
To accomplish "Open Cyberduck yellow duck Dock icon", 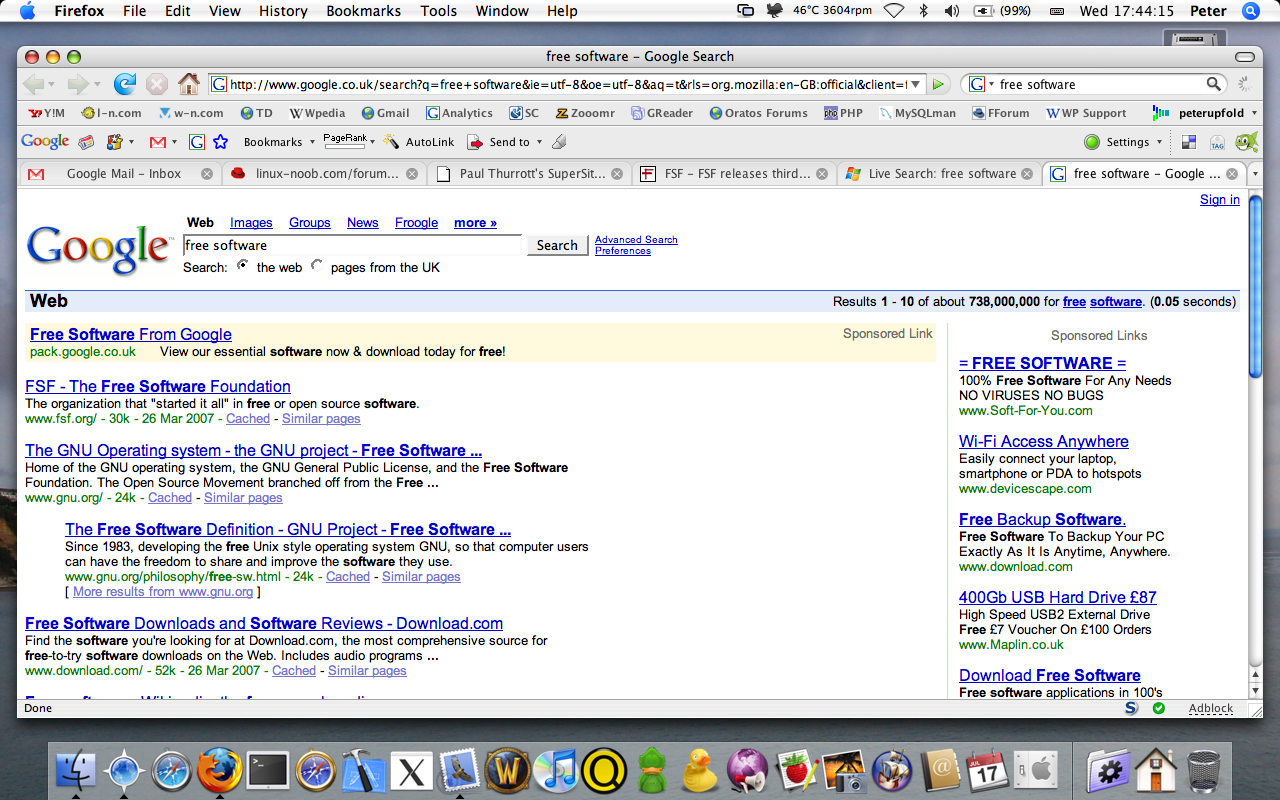I will pyautogui.click(x=700, y=770).
